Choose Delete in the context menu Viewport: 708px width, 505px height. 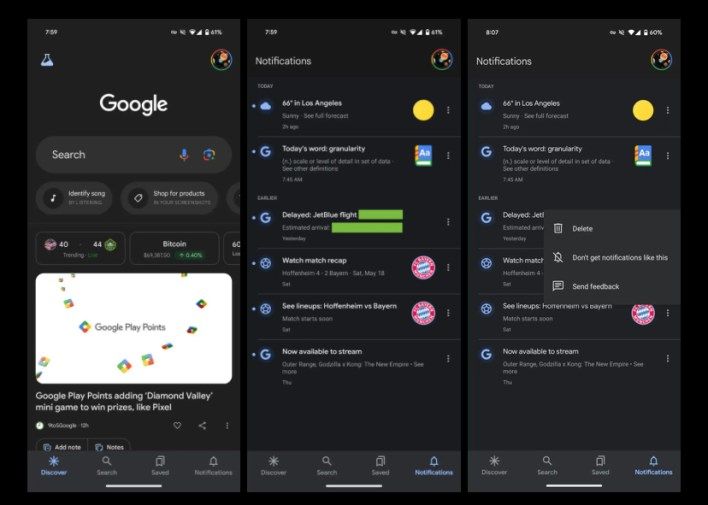click(x=612, y=229)
